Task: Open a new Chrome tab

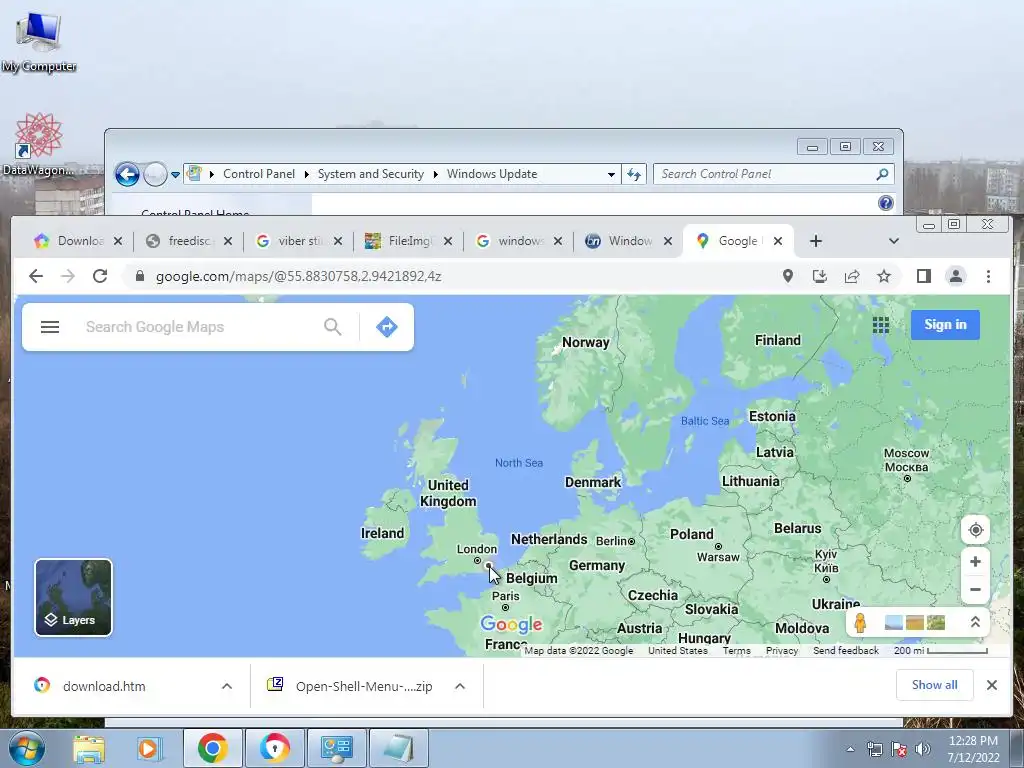Action: click(816, 241)
